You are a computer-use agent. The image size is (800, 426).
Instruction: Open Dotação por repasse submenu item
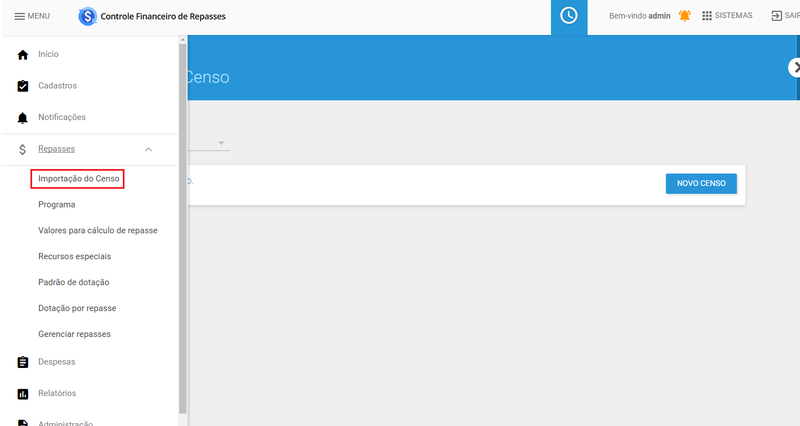click(x=77, y=308)
